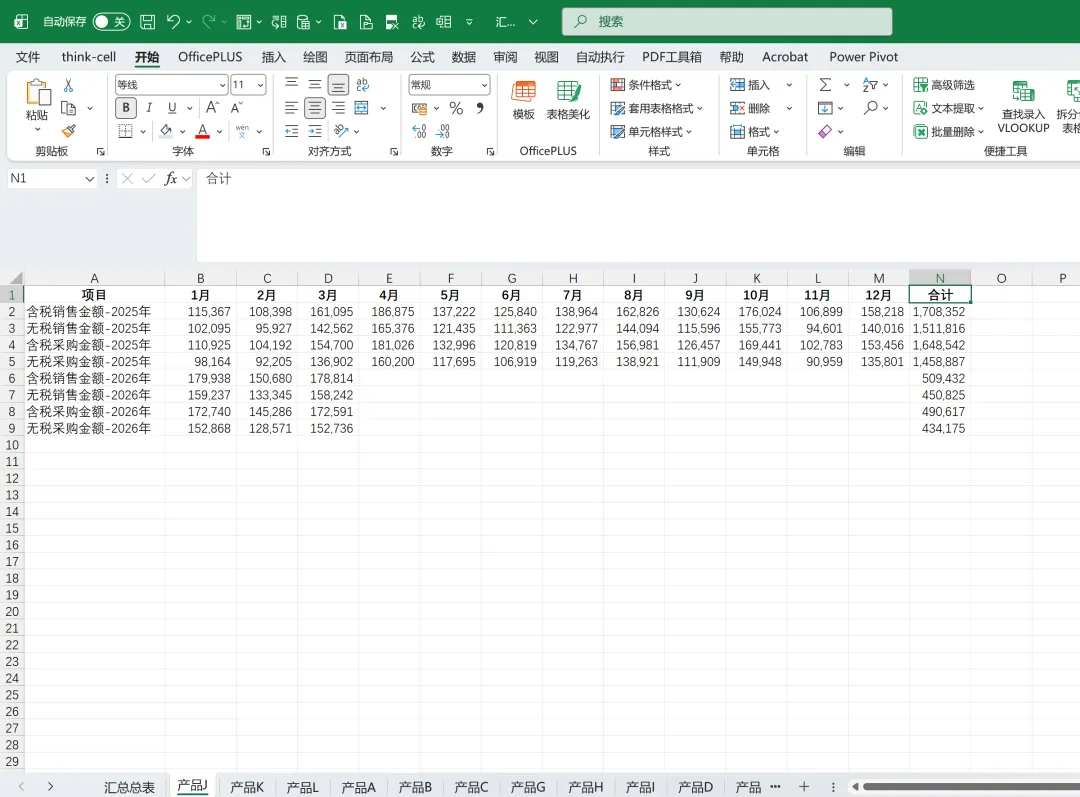Open the font size dropdown showing 11
The height and width of the screenshot is (797, 1080).
[260, 85]
